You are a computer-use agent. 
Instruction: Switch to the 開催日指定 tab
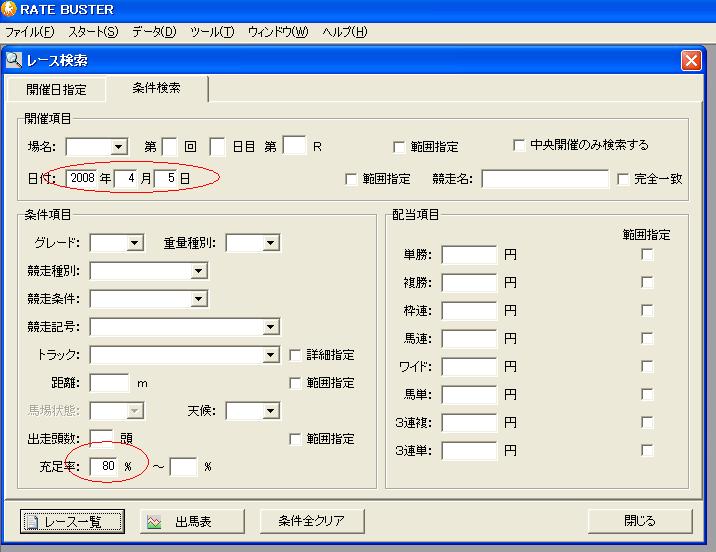pyautogui.click(x=56, y=89)
